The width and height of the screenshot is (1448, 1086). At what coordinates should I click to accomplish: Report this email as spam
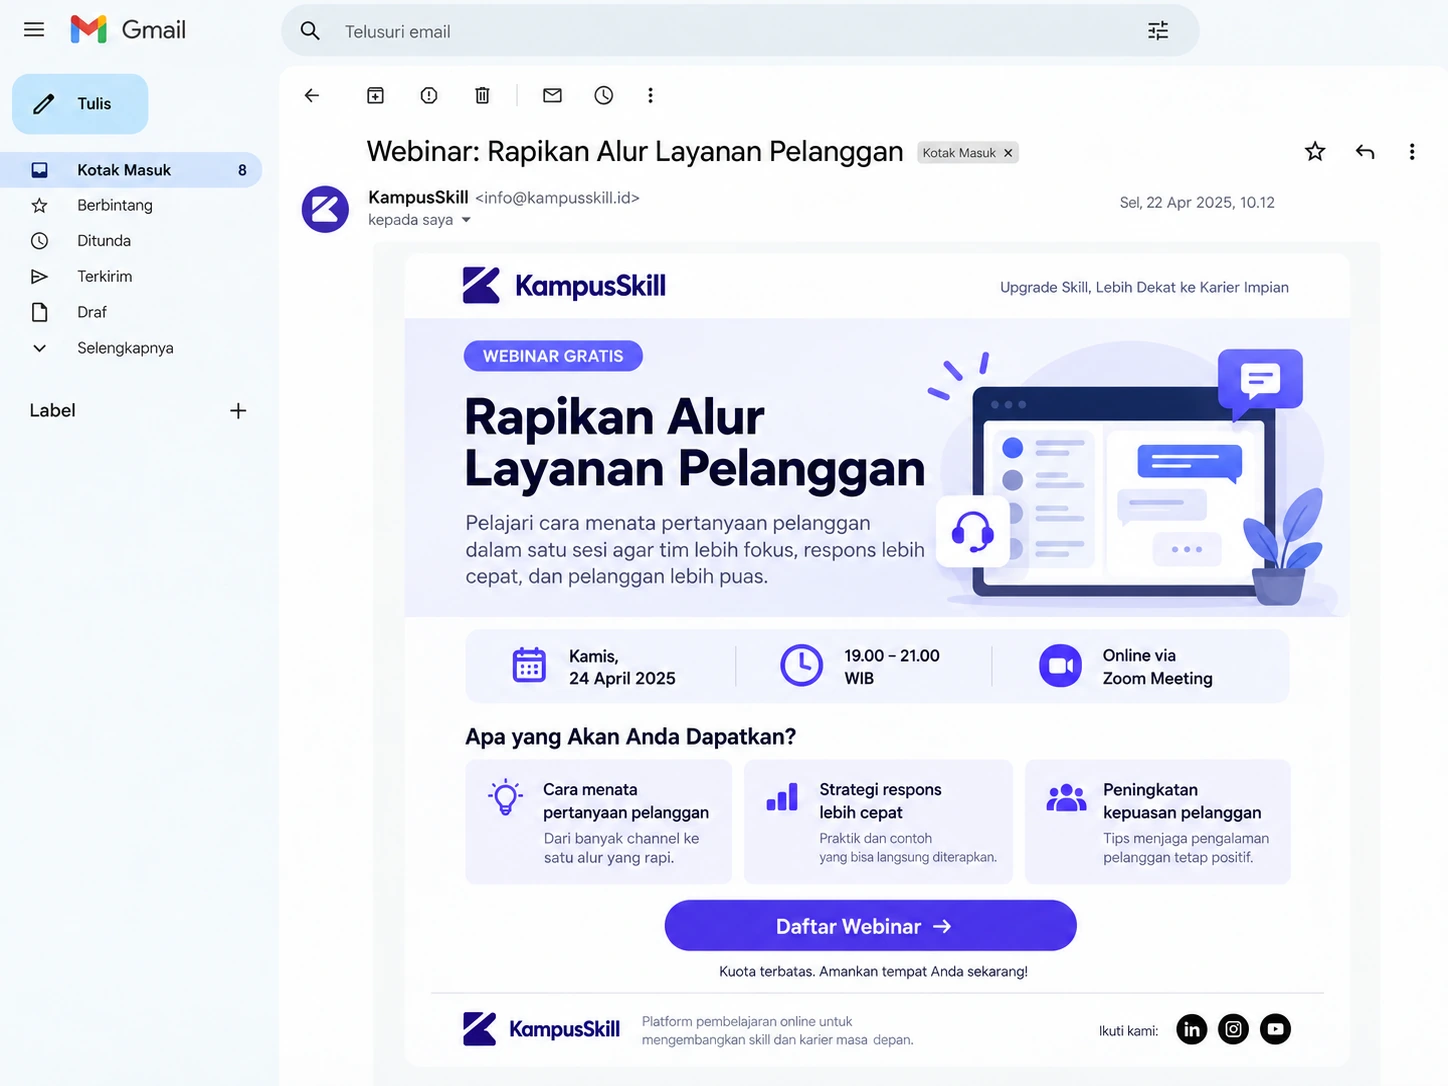[x=429, y=95]
